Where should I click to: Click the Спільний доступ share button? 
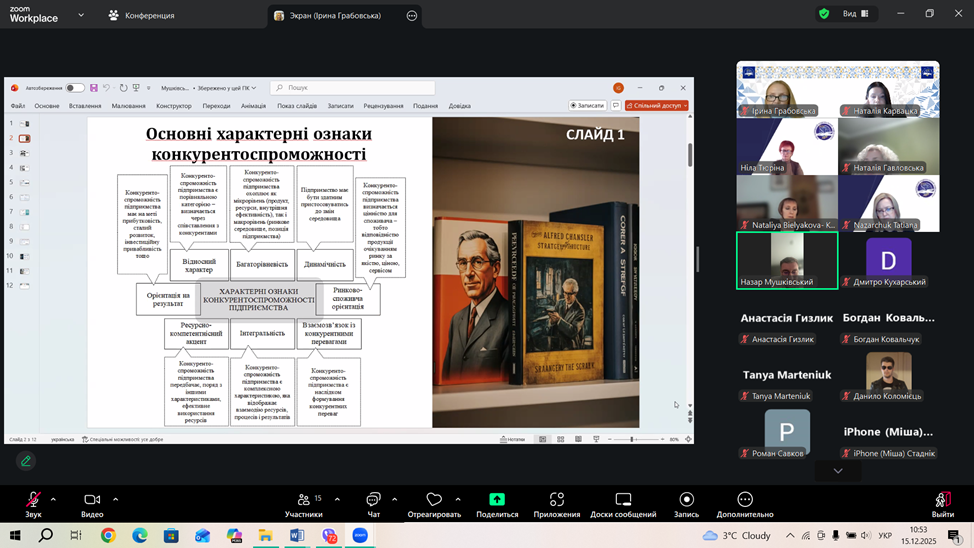657,105
